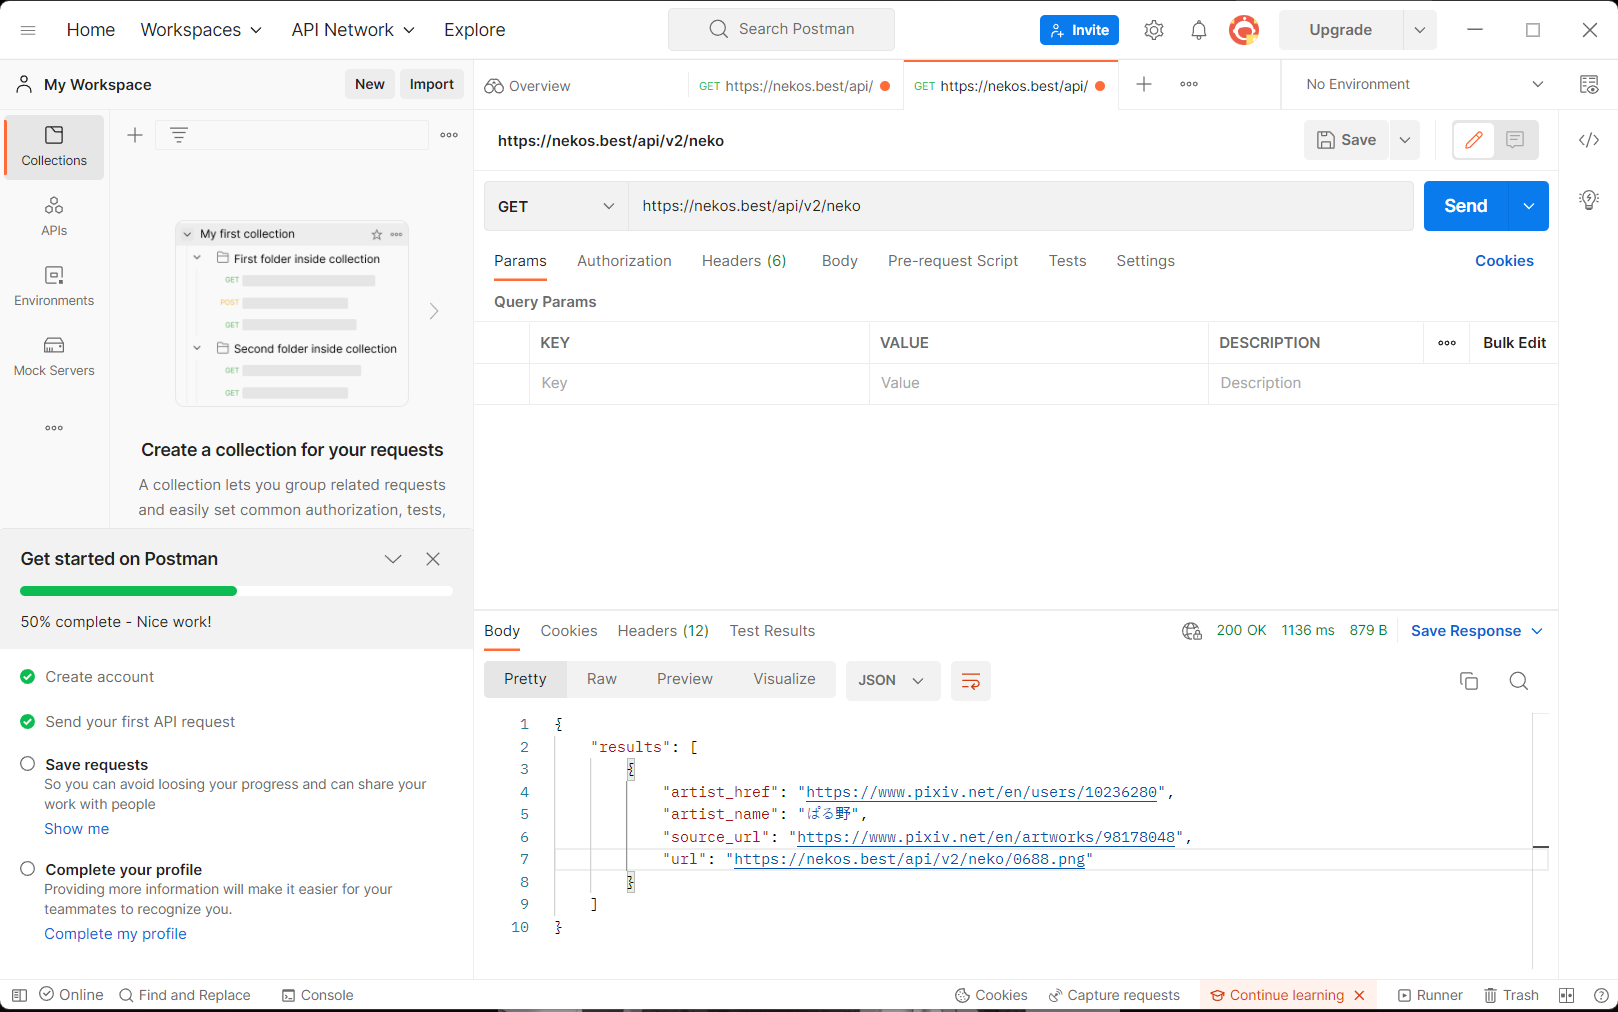
Task: Check the Complete your profile checkbox
Action: [28, 868]
